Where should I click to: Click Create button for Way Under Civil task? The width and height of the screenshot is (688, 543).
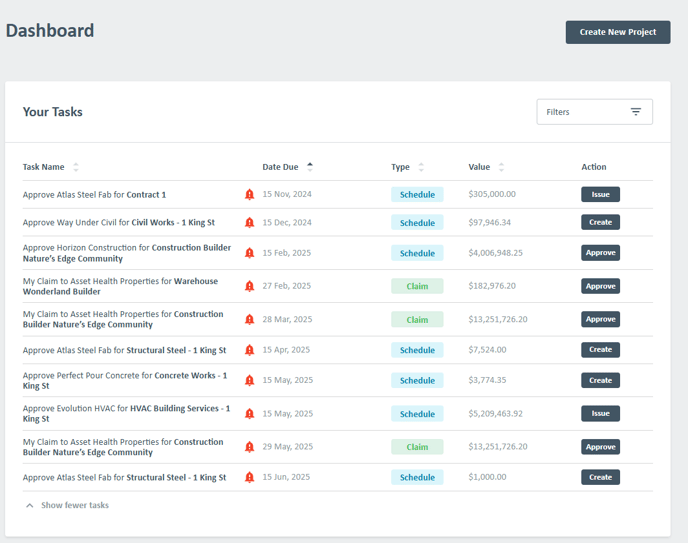600,222
